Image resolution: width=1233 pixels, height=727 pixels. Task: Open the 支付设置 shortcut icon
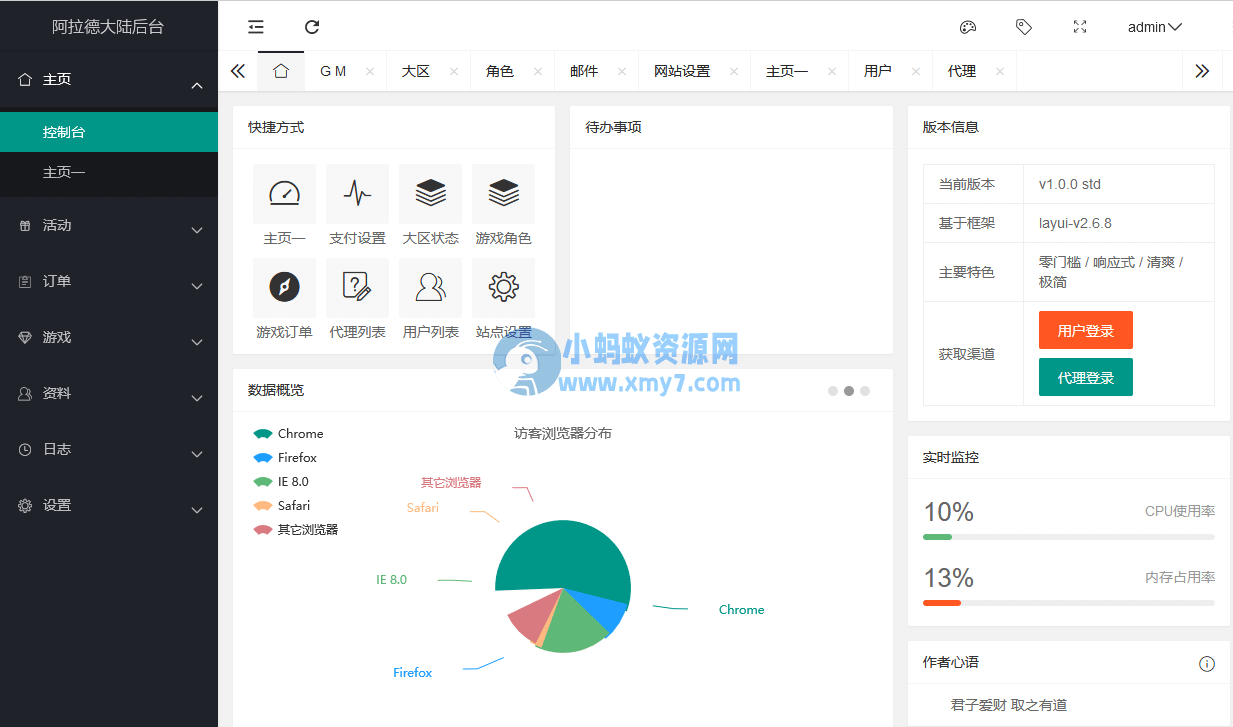tap(357, 194)
